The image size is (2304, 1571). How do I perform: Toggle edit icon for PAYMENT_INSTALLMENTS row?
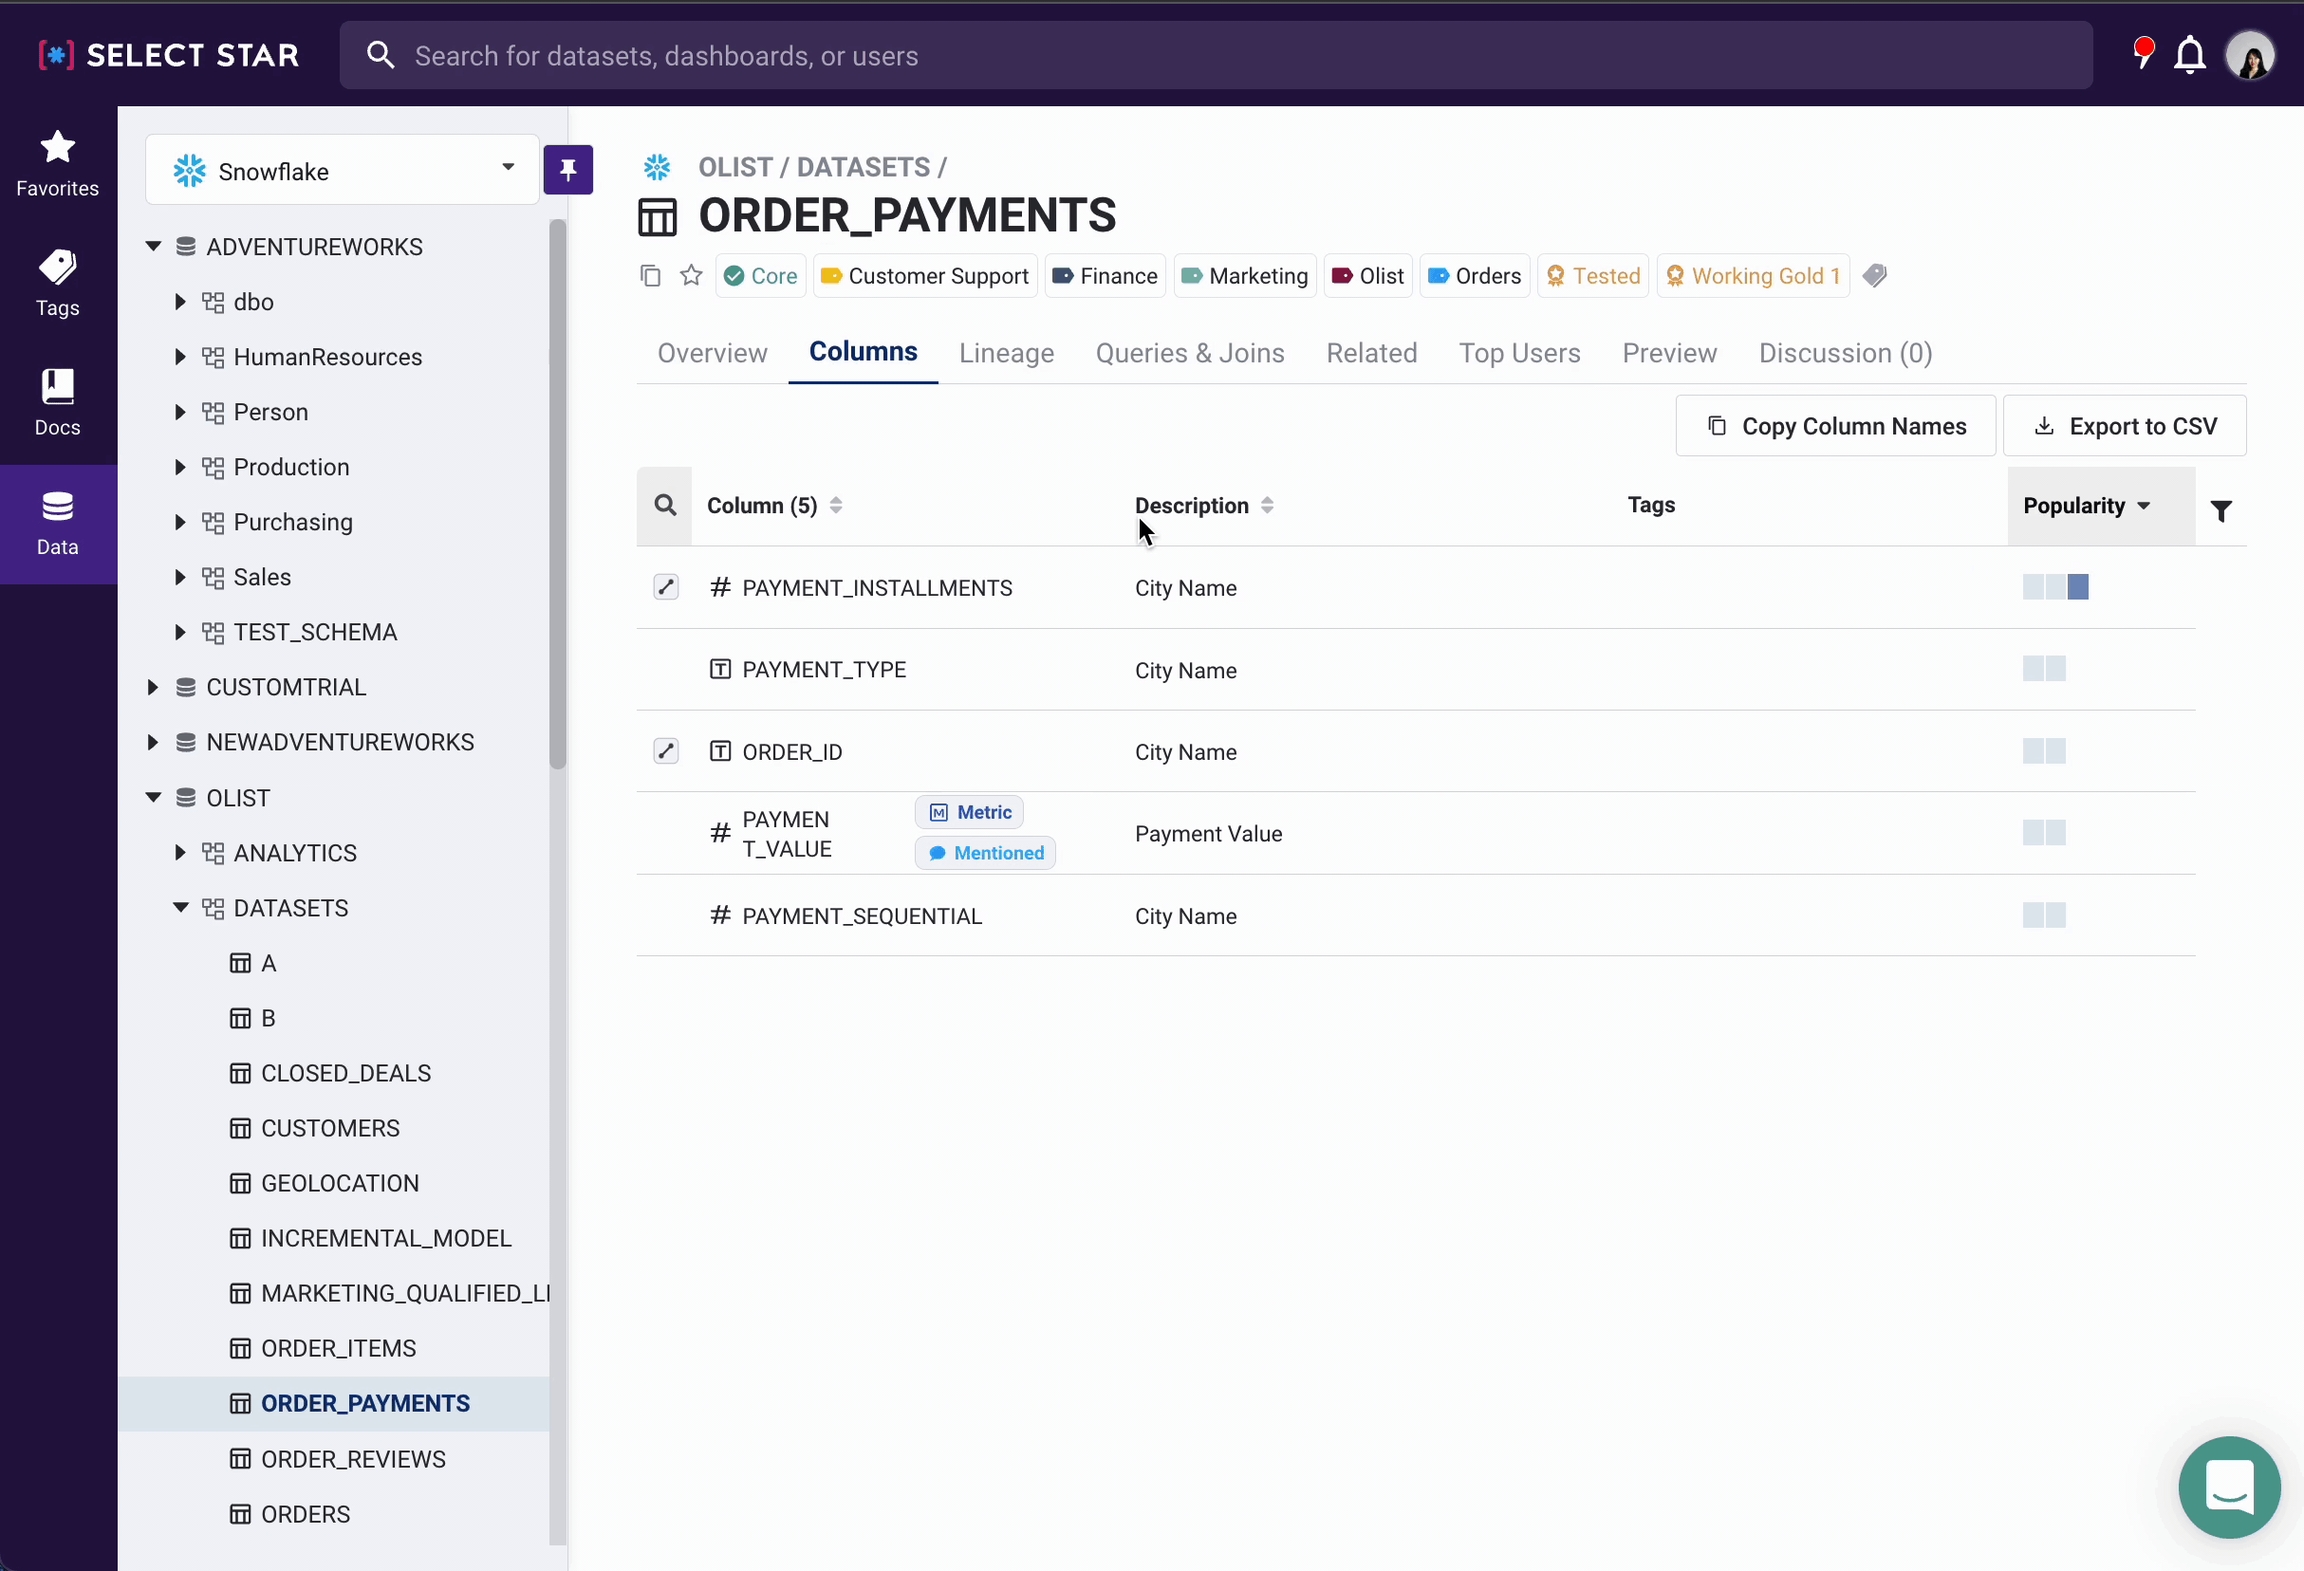point(666,587)
